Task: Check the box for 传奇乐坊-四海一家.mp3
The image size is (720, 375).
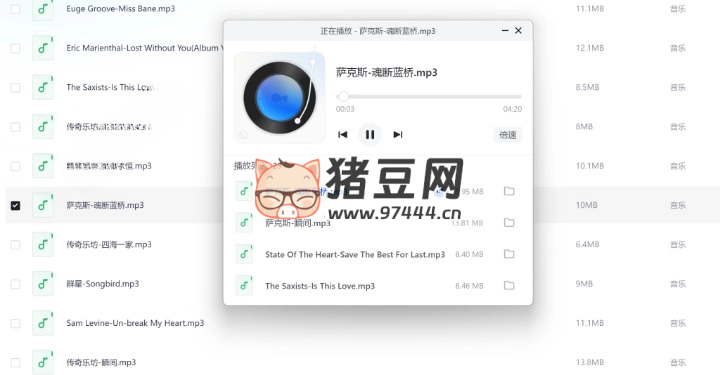Action: [x=15, y=245]
